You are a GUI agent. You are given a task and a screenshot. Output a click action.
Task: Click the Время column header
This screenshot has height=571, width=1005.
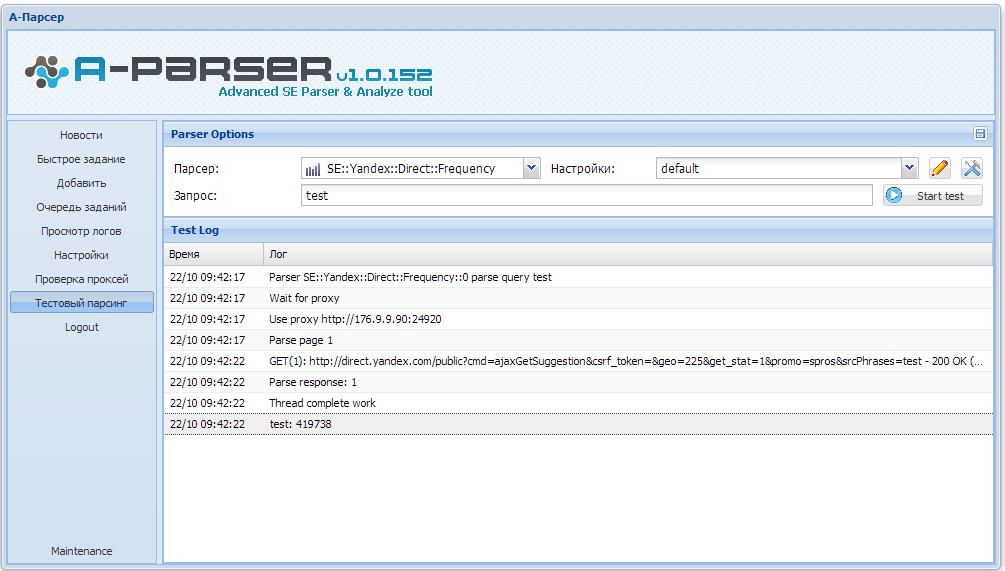(213, 254)
